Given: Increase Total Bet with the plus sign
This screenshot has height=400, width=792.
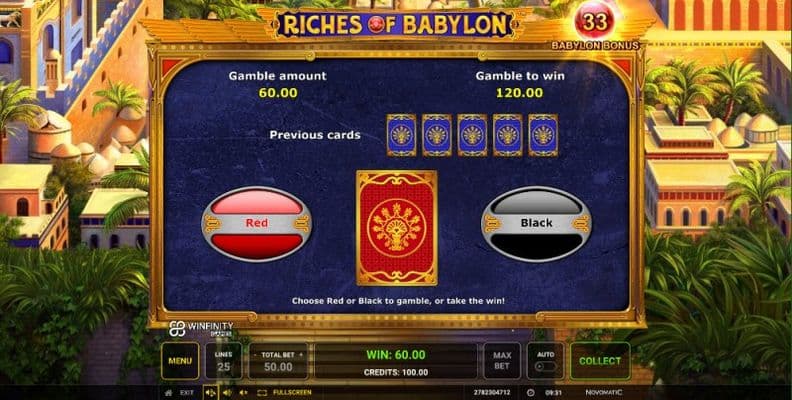Looking at the screenshot, I should click(x=301, y=355).
